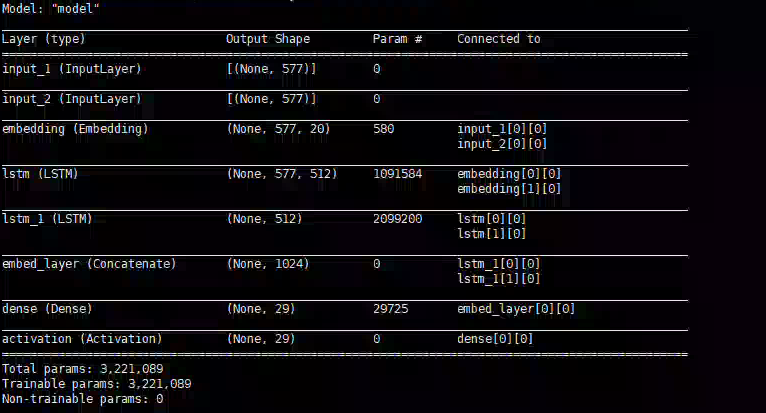Viewport: 766px width, 413px height.
Task: Select the embedding (Embedding) layer name
Action: point(75,129)
